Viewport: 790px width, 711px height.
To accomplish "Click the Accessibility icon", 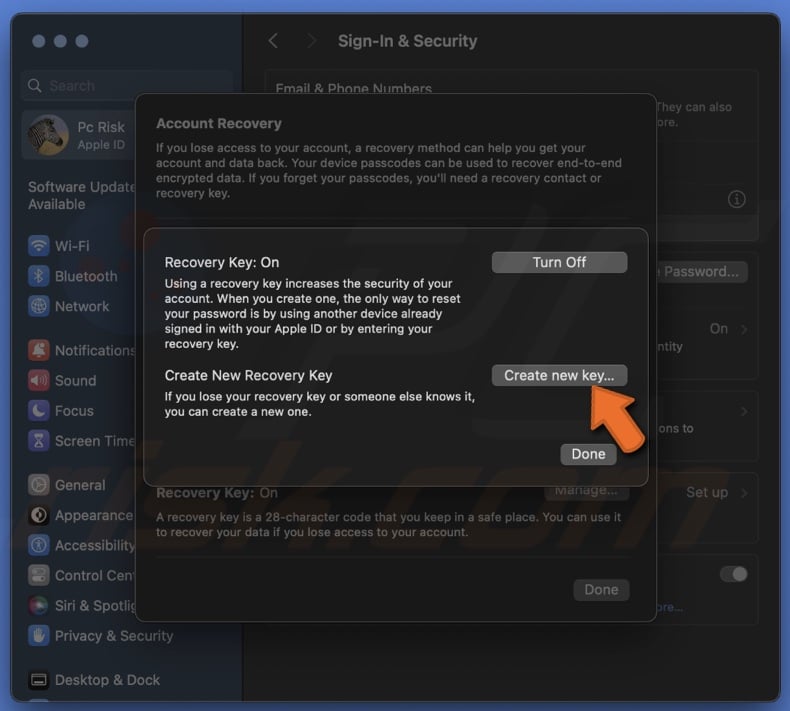I will [38, 545].
